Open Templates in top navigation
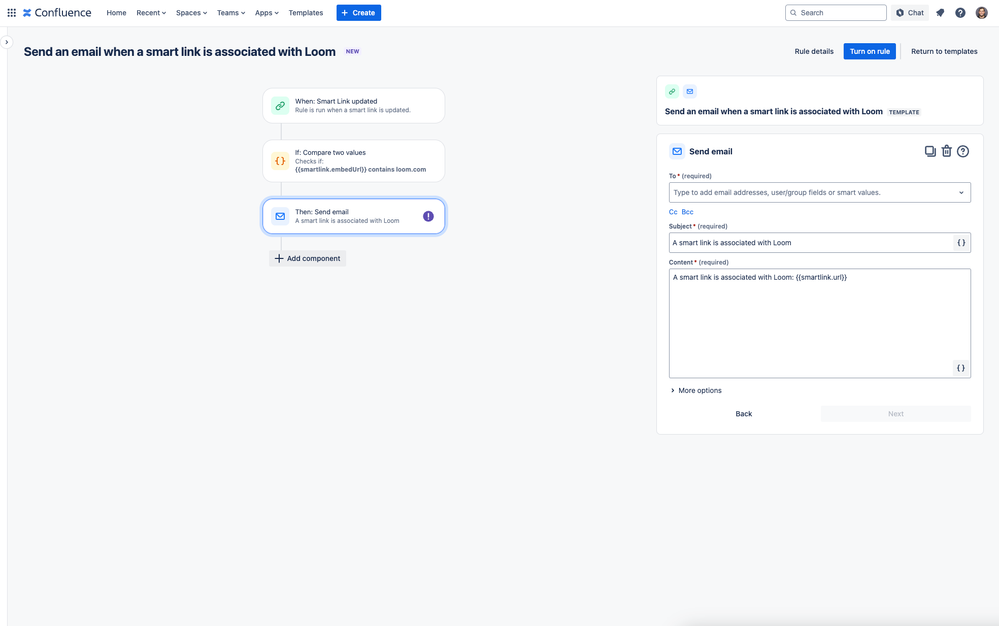The height and width of the screenshot is (626, 999). tap(306, 13)
